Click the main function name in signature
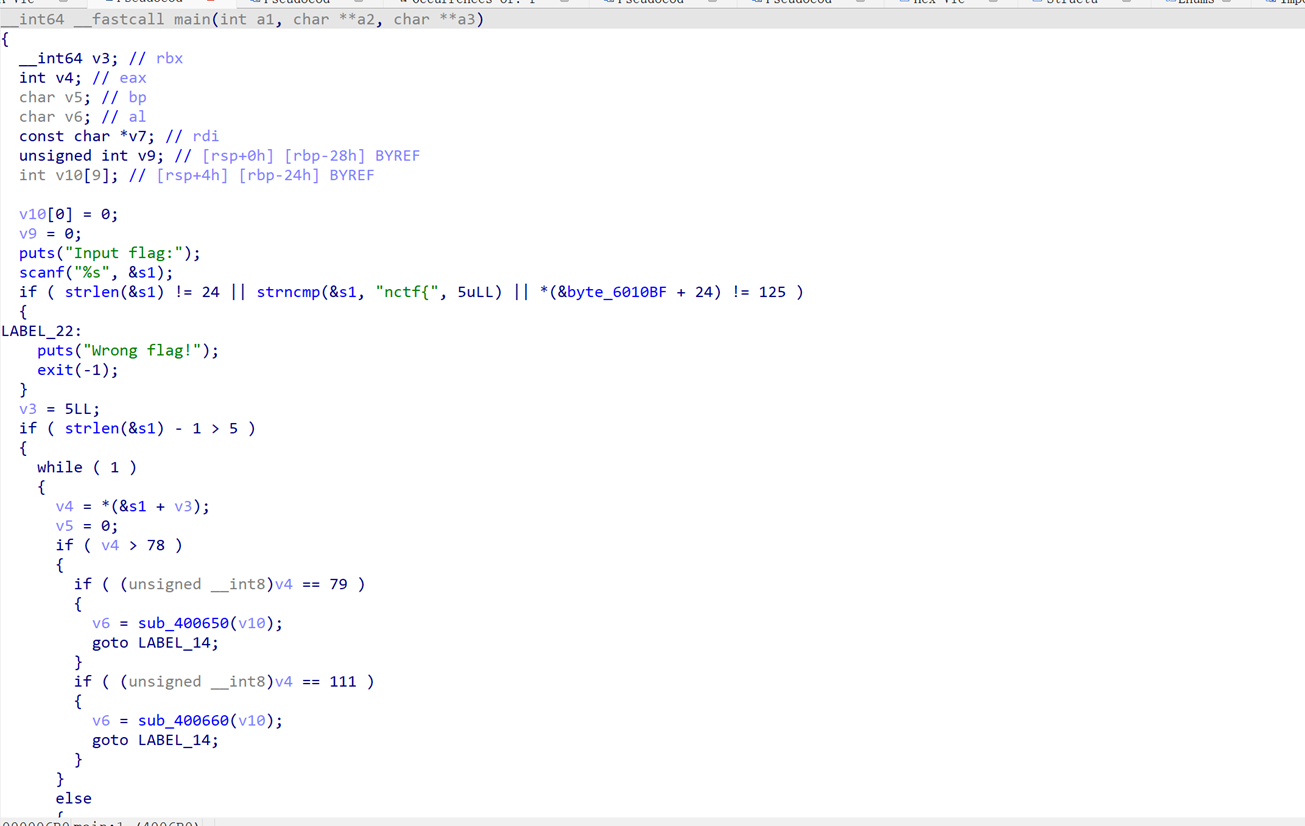The height and width of the screenshot is (826, 1305). pyautogui.click(x=191, y=19)
